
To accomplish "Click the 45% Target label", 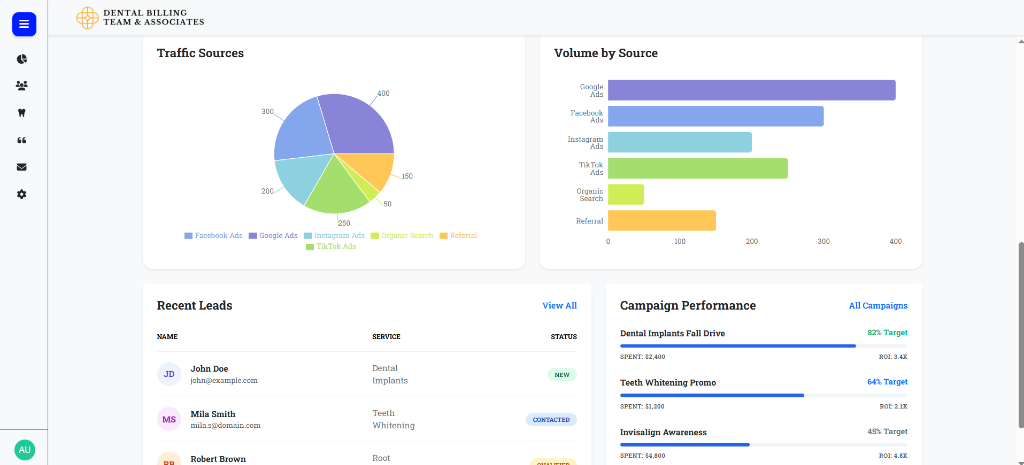I will coord(888,432).
